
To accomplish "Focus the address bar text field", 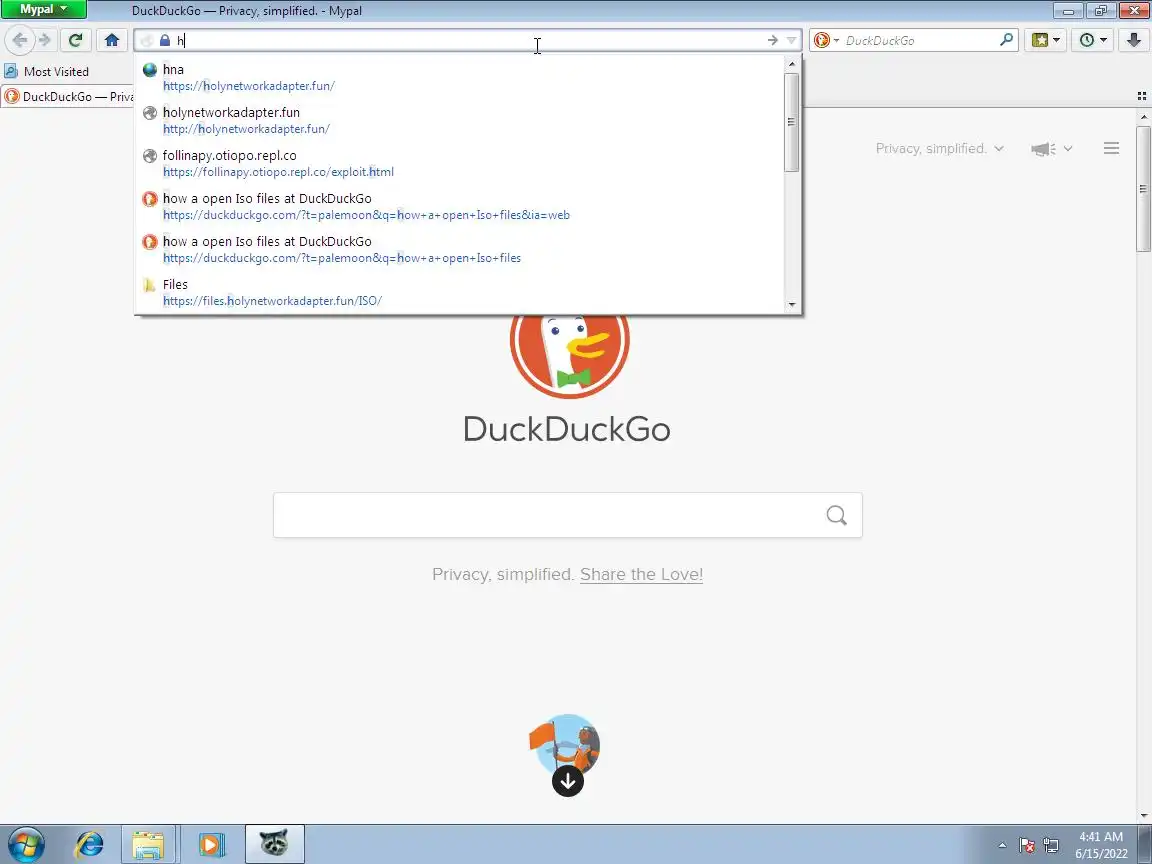I will tap(467, 40).
